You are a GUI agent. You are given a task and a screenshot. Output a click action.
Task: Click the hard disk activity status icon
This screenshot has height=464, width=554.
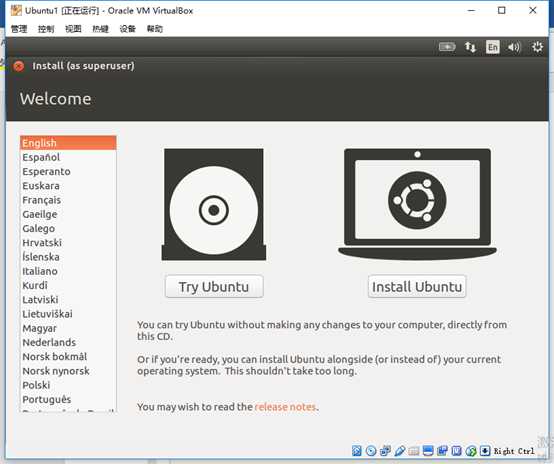coord(357,451)
